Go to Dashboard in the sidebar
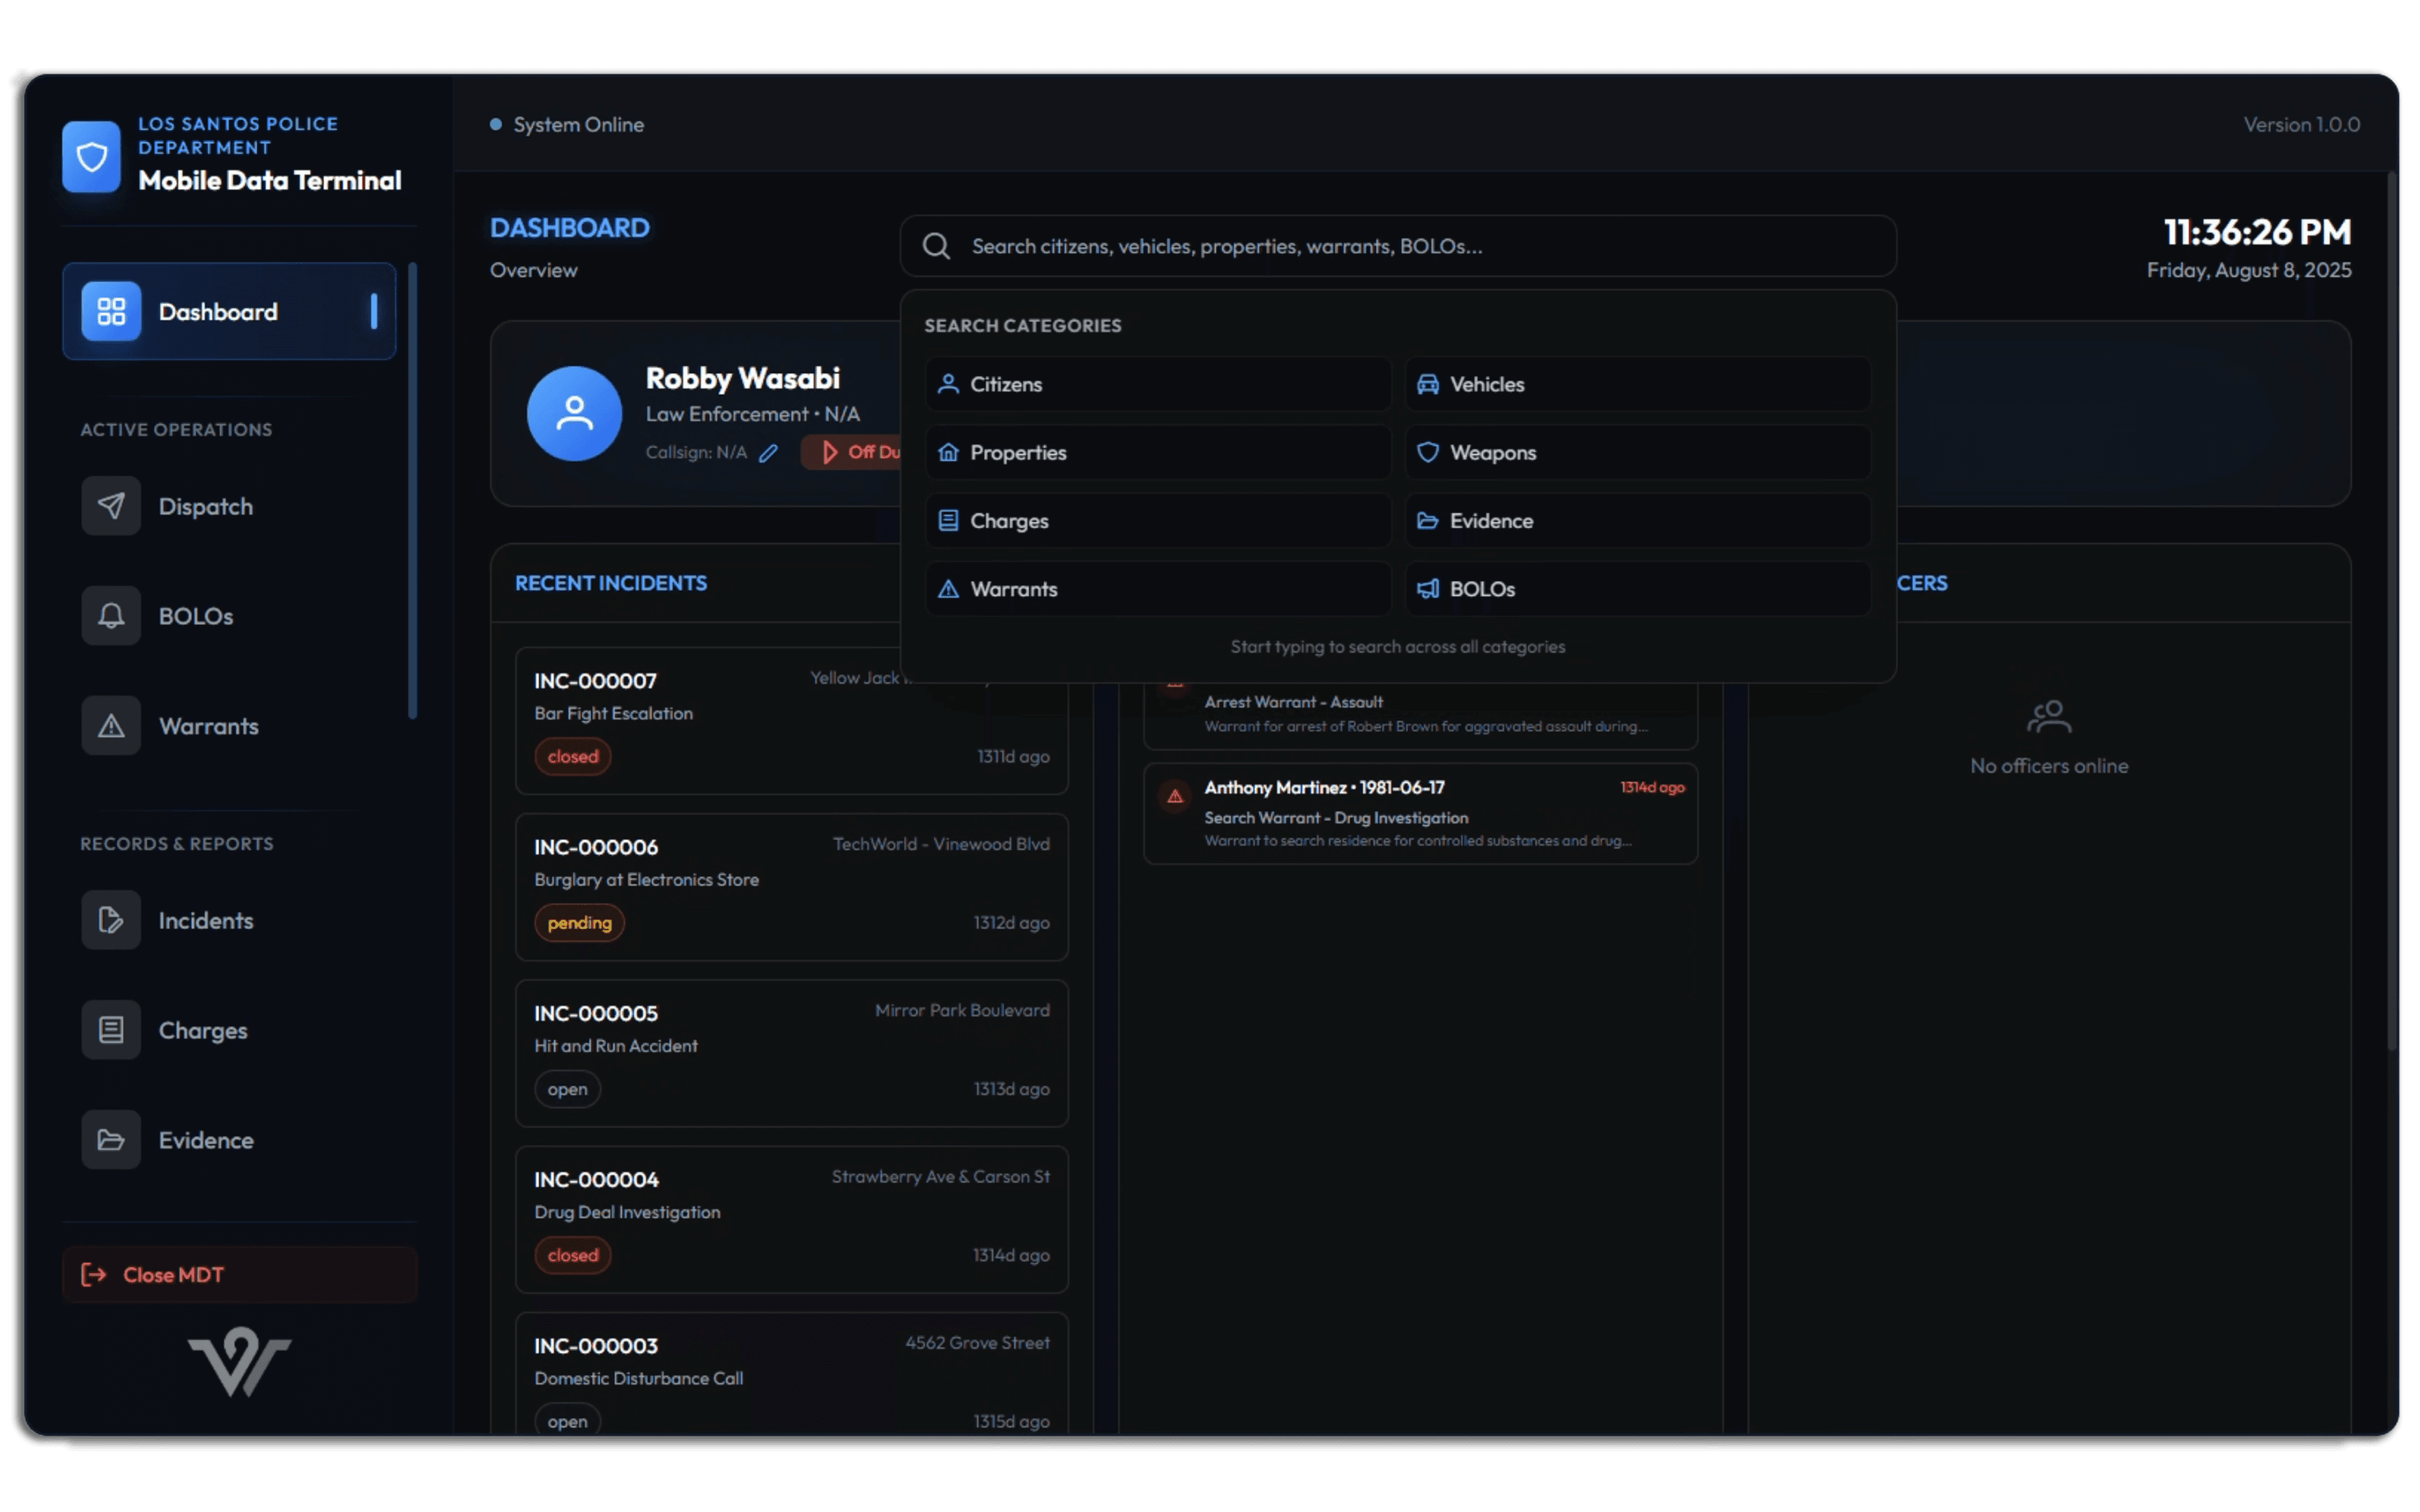2420x1512 pixels. 229,311
